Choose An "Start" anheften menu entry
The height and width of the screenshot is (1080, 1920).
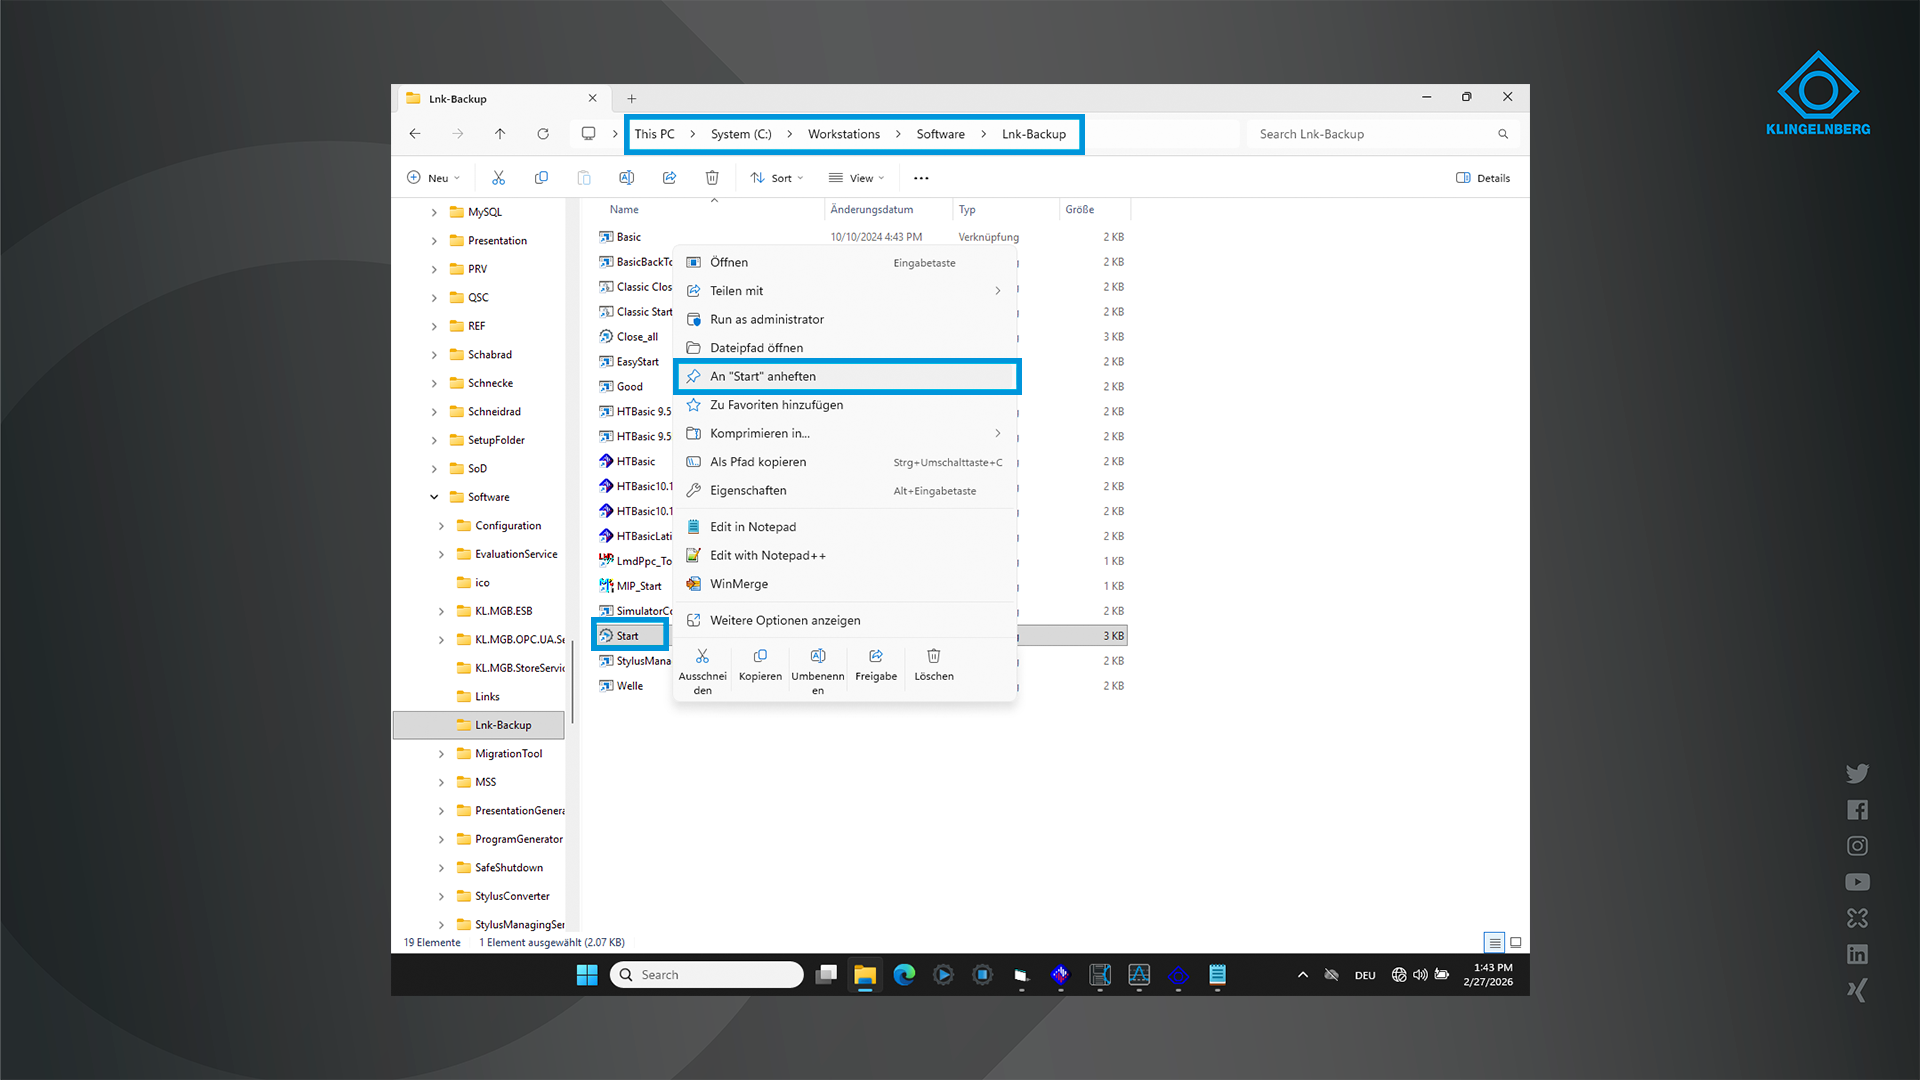point(845,376)
